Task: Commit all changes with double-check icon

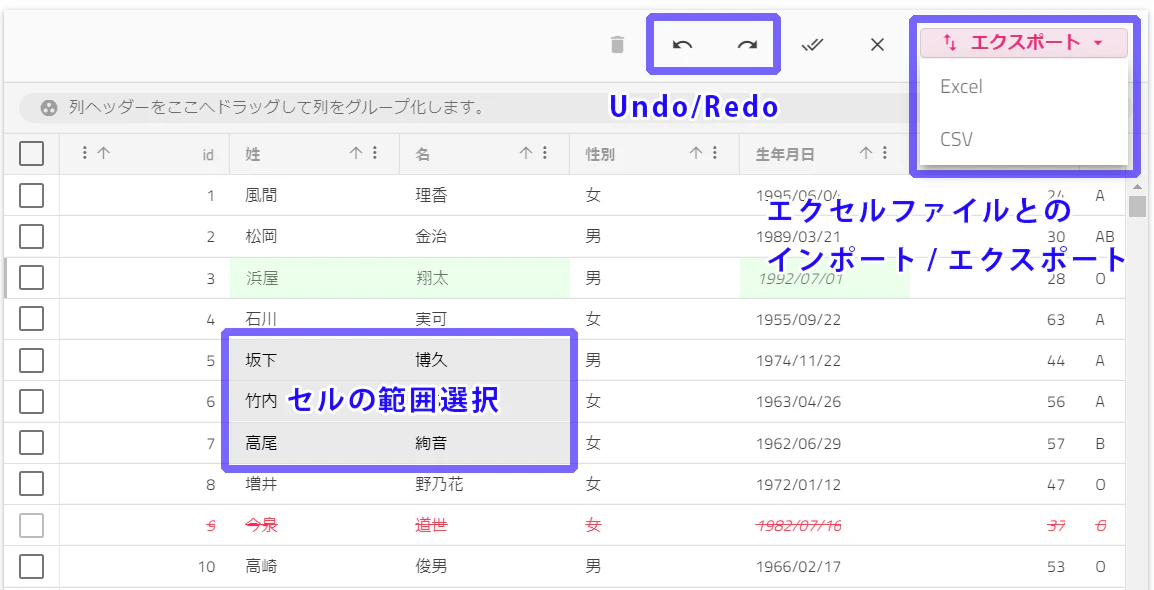Action: pyautogui.click(x=812, y=45)
